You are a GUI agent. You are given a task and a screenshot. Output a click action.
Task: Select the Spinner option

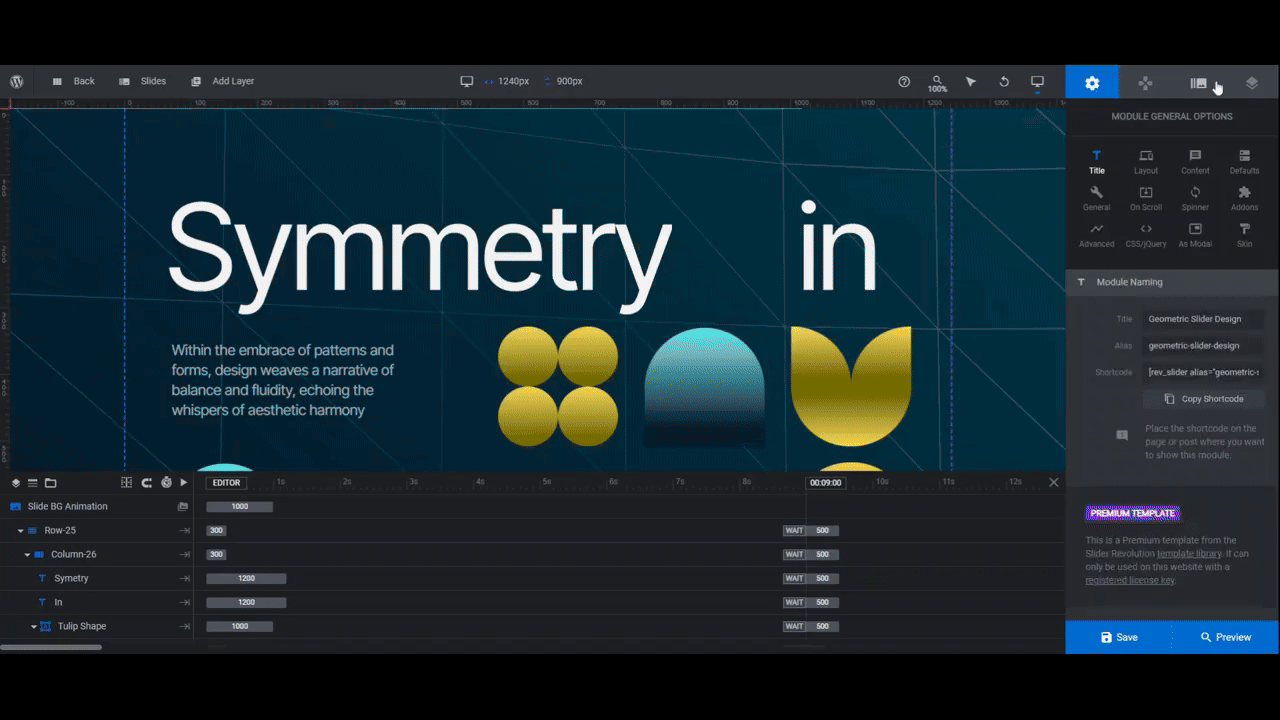[x=1195, y=198]
